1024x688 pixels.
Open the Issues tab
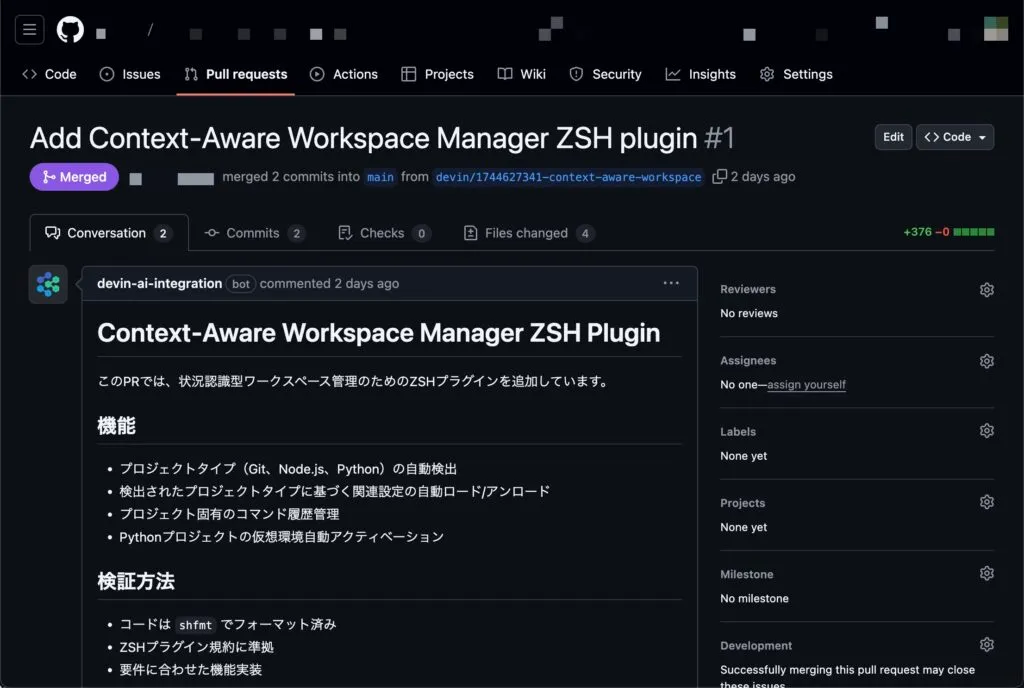130,74
